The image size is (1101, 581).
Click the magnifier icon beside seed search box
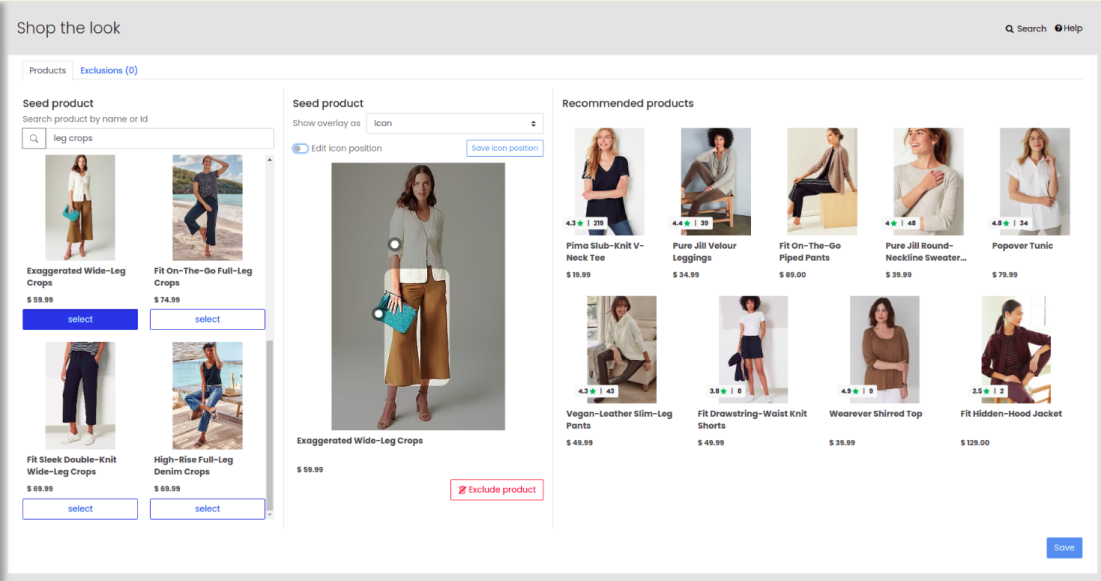tap(34, 139)
